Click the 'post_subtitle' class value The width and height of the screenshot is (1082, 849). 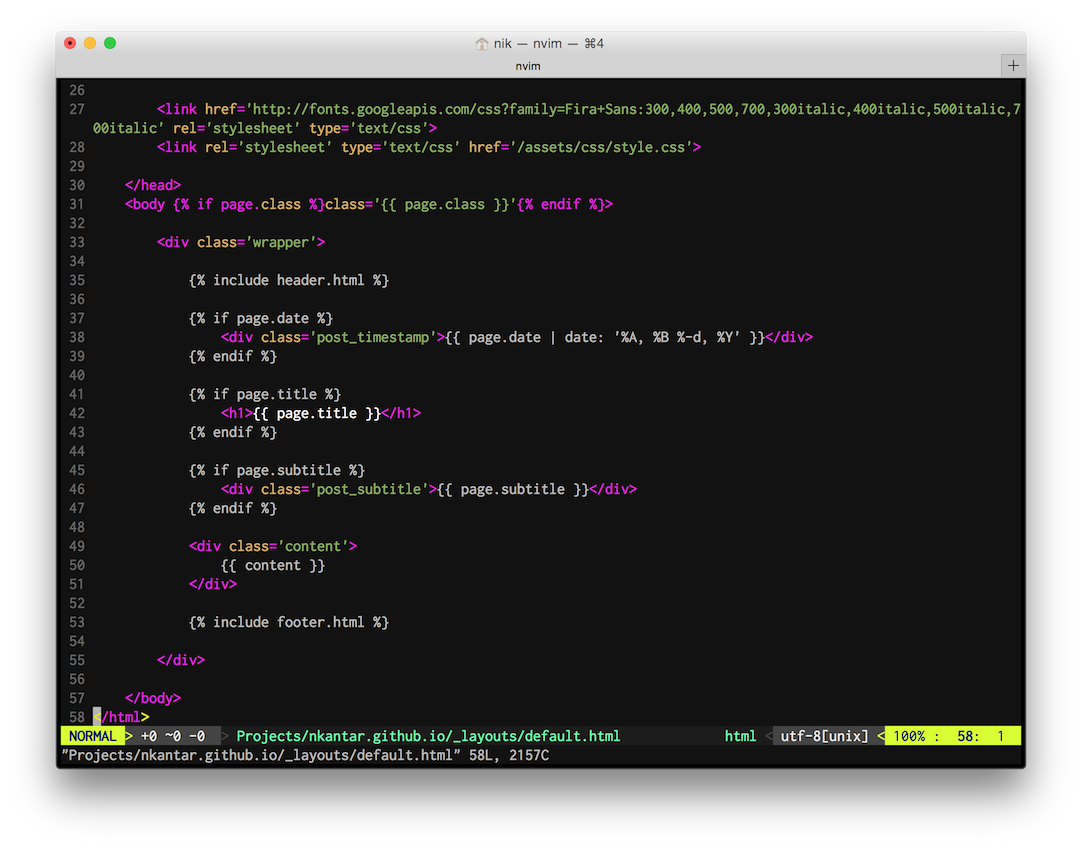click(368, 489)
